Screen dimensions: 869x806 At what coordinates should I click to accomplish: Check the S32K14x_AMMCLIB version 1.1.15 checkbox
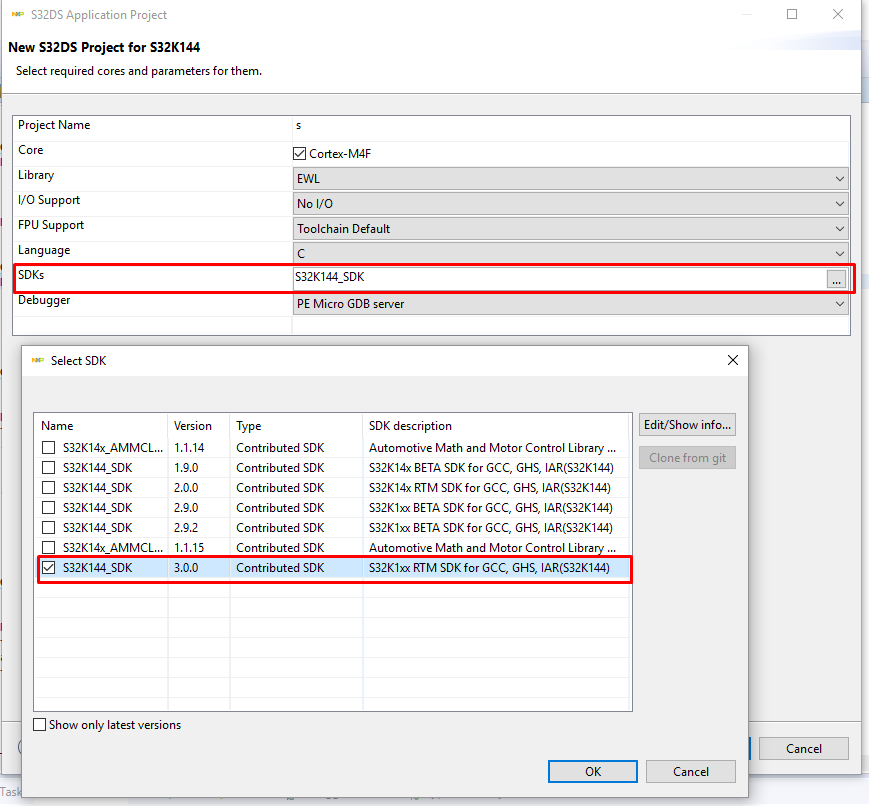pos(49,547)
